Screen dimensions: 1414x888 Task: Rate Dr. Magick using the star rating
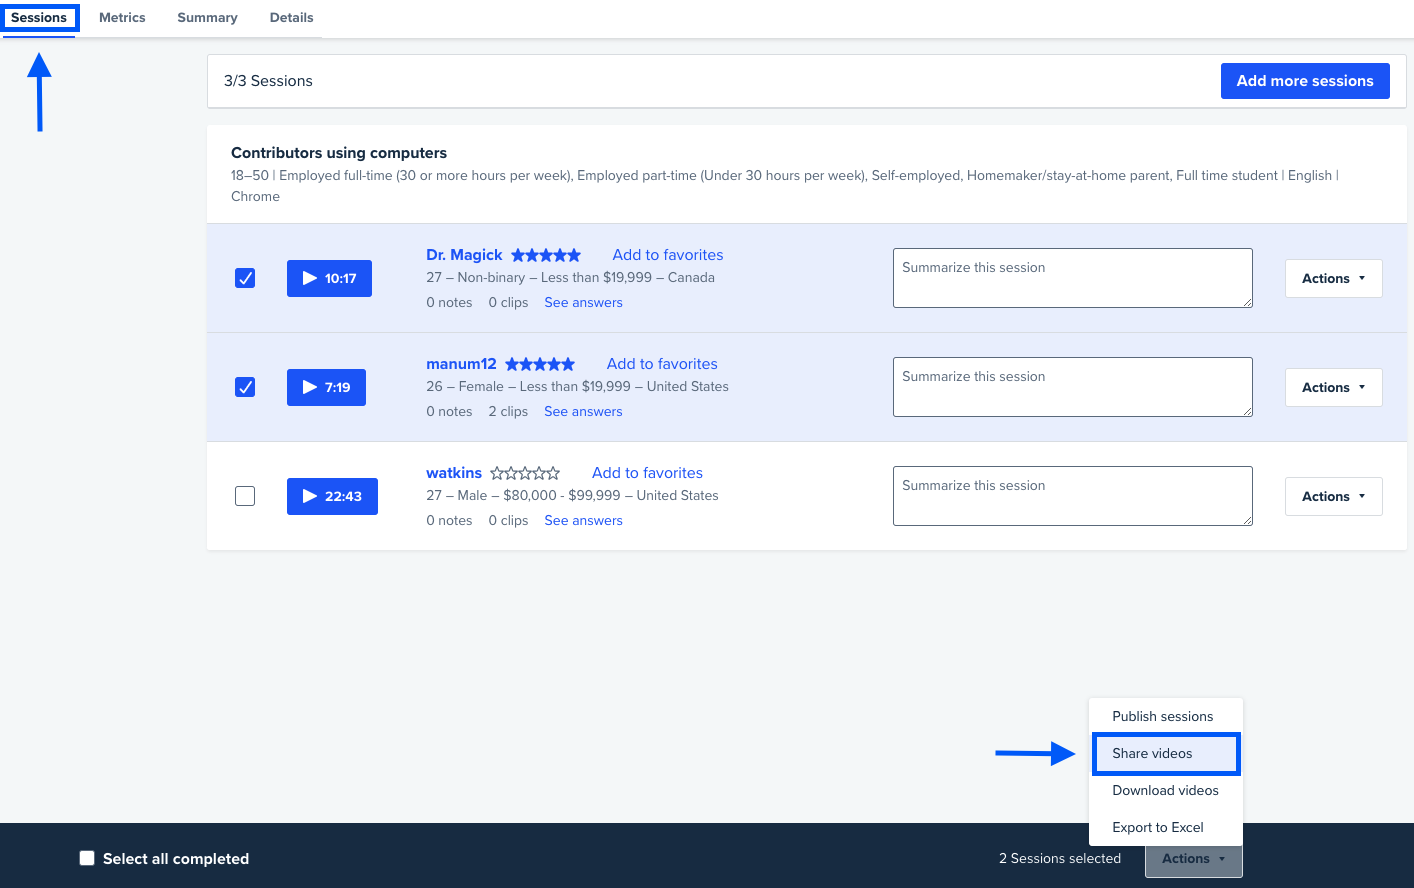tap(546, 255)
